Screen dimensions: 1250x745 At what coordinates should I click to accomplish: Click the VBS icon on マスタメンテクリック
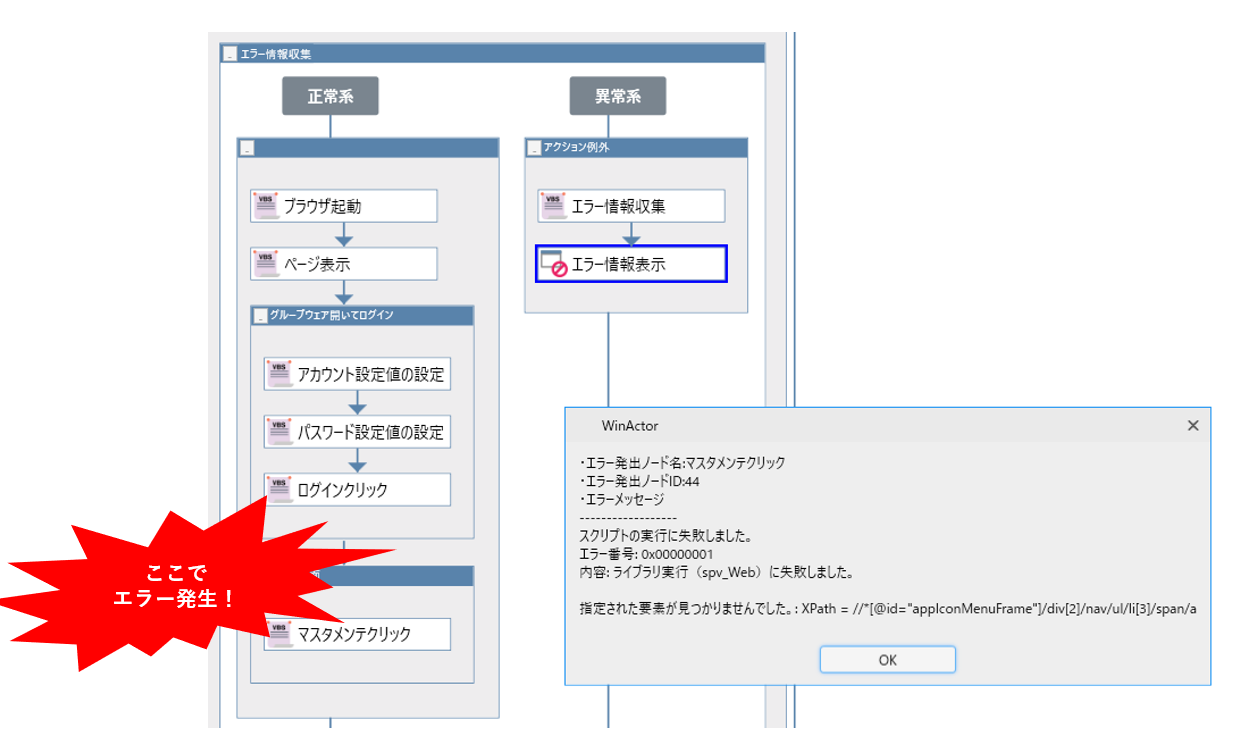(280, 633)
